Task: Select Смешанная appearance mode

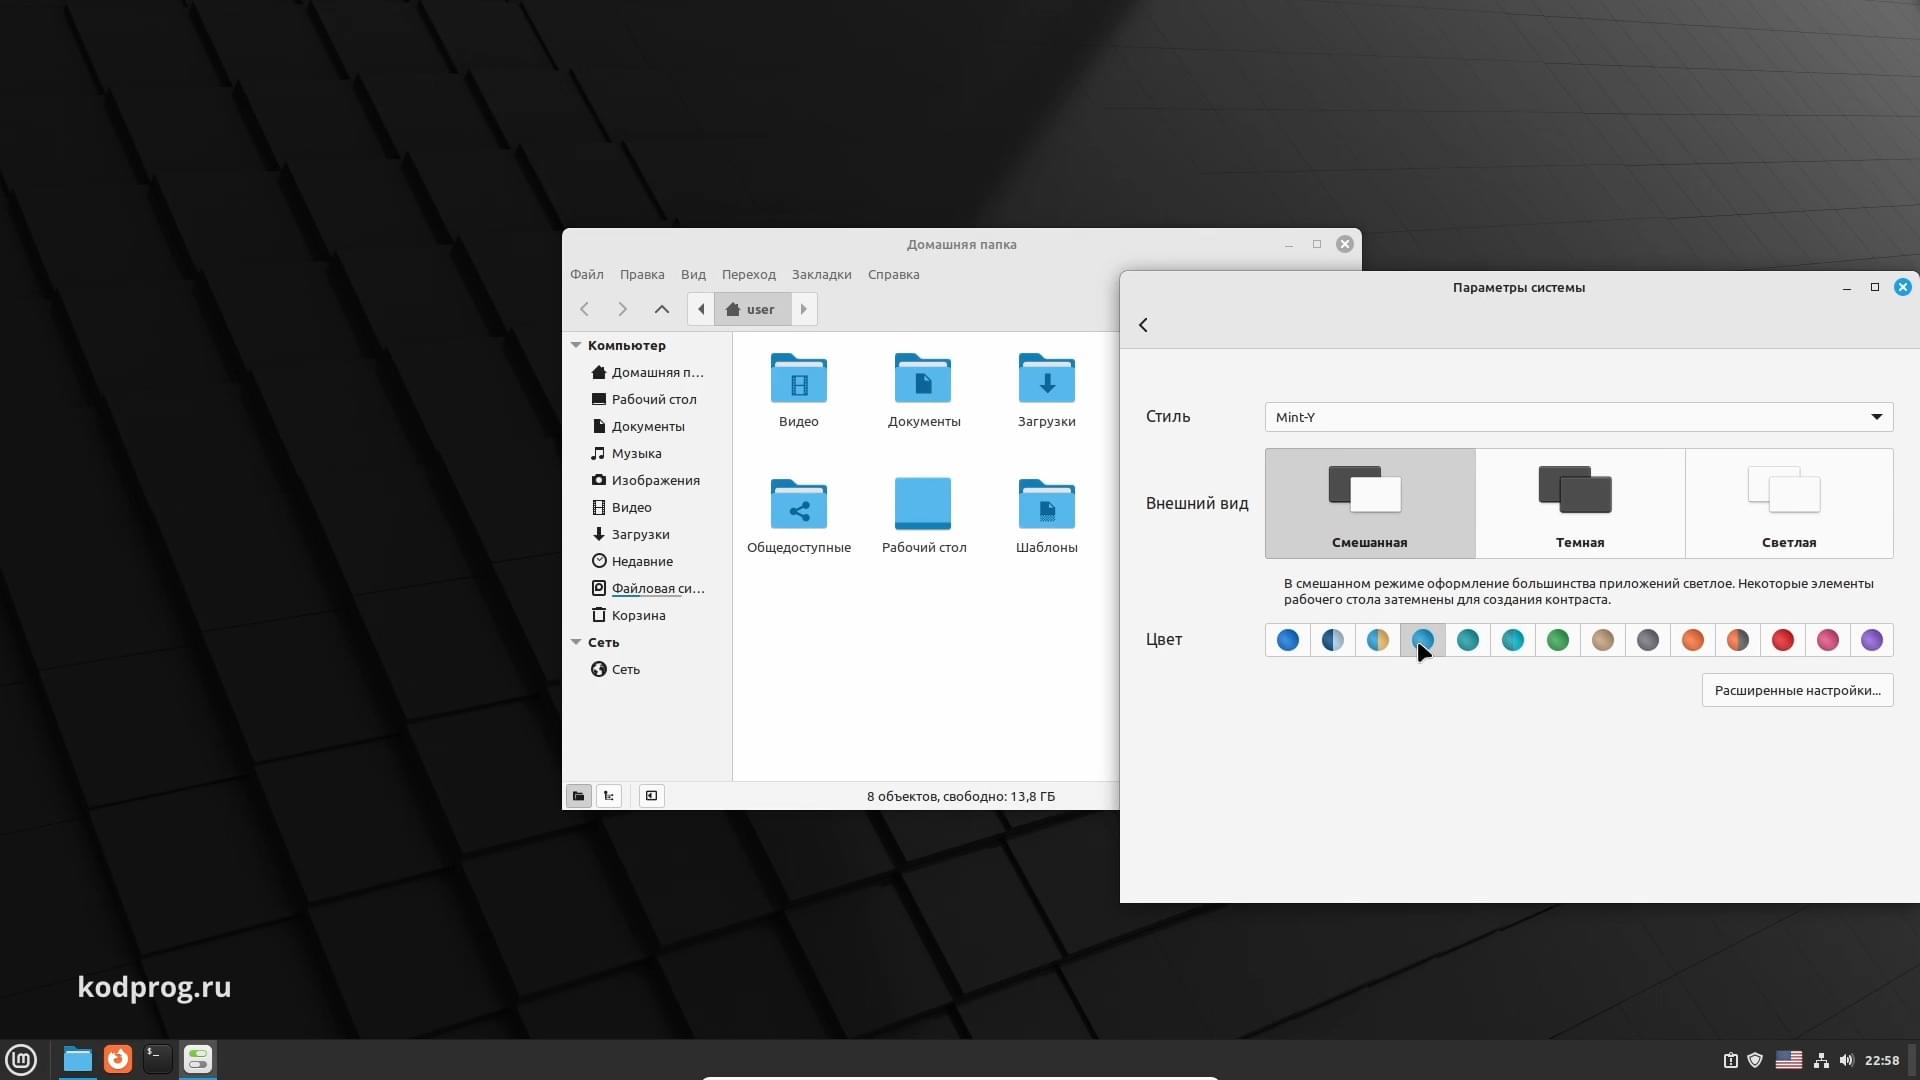Action: click(x=1370, y=503)
